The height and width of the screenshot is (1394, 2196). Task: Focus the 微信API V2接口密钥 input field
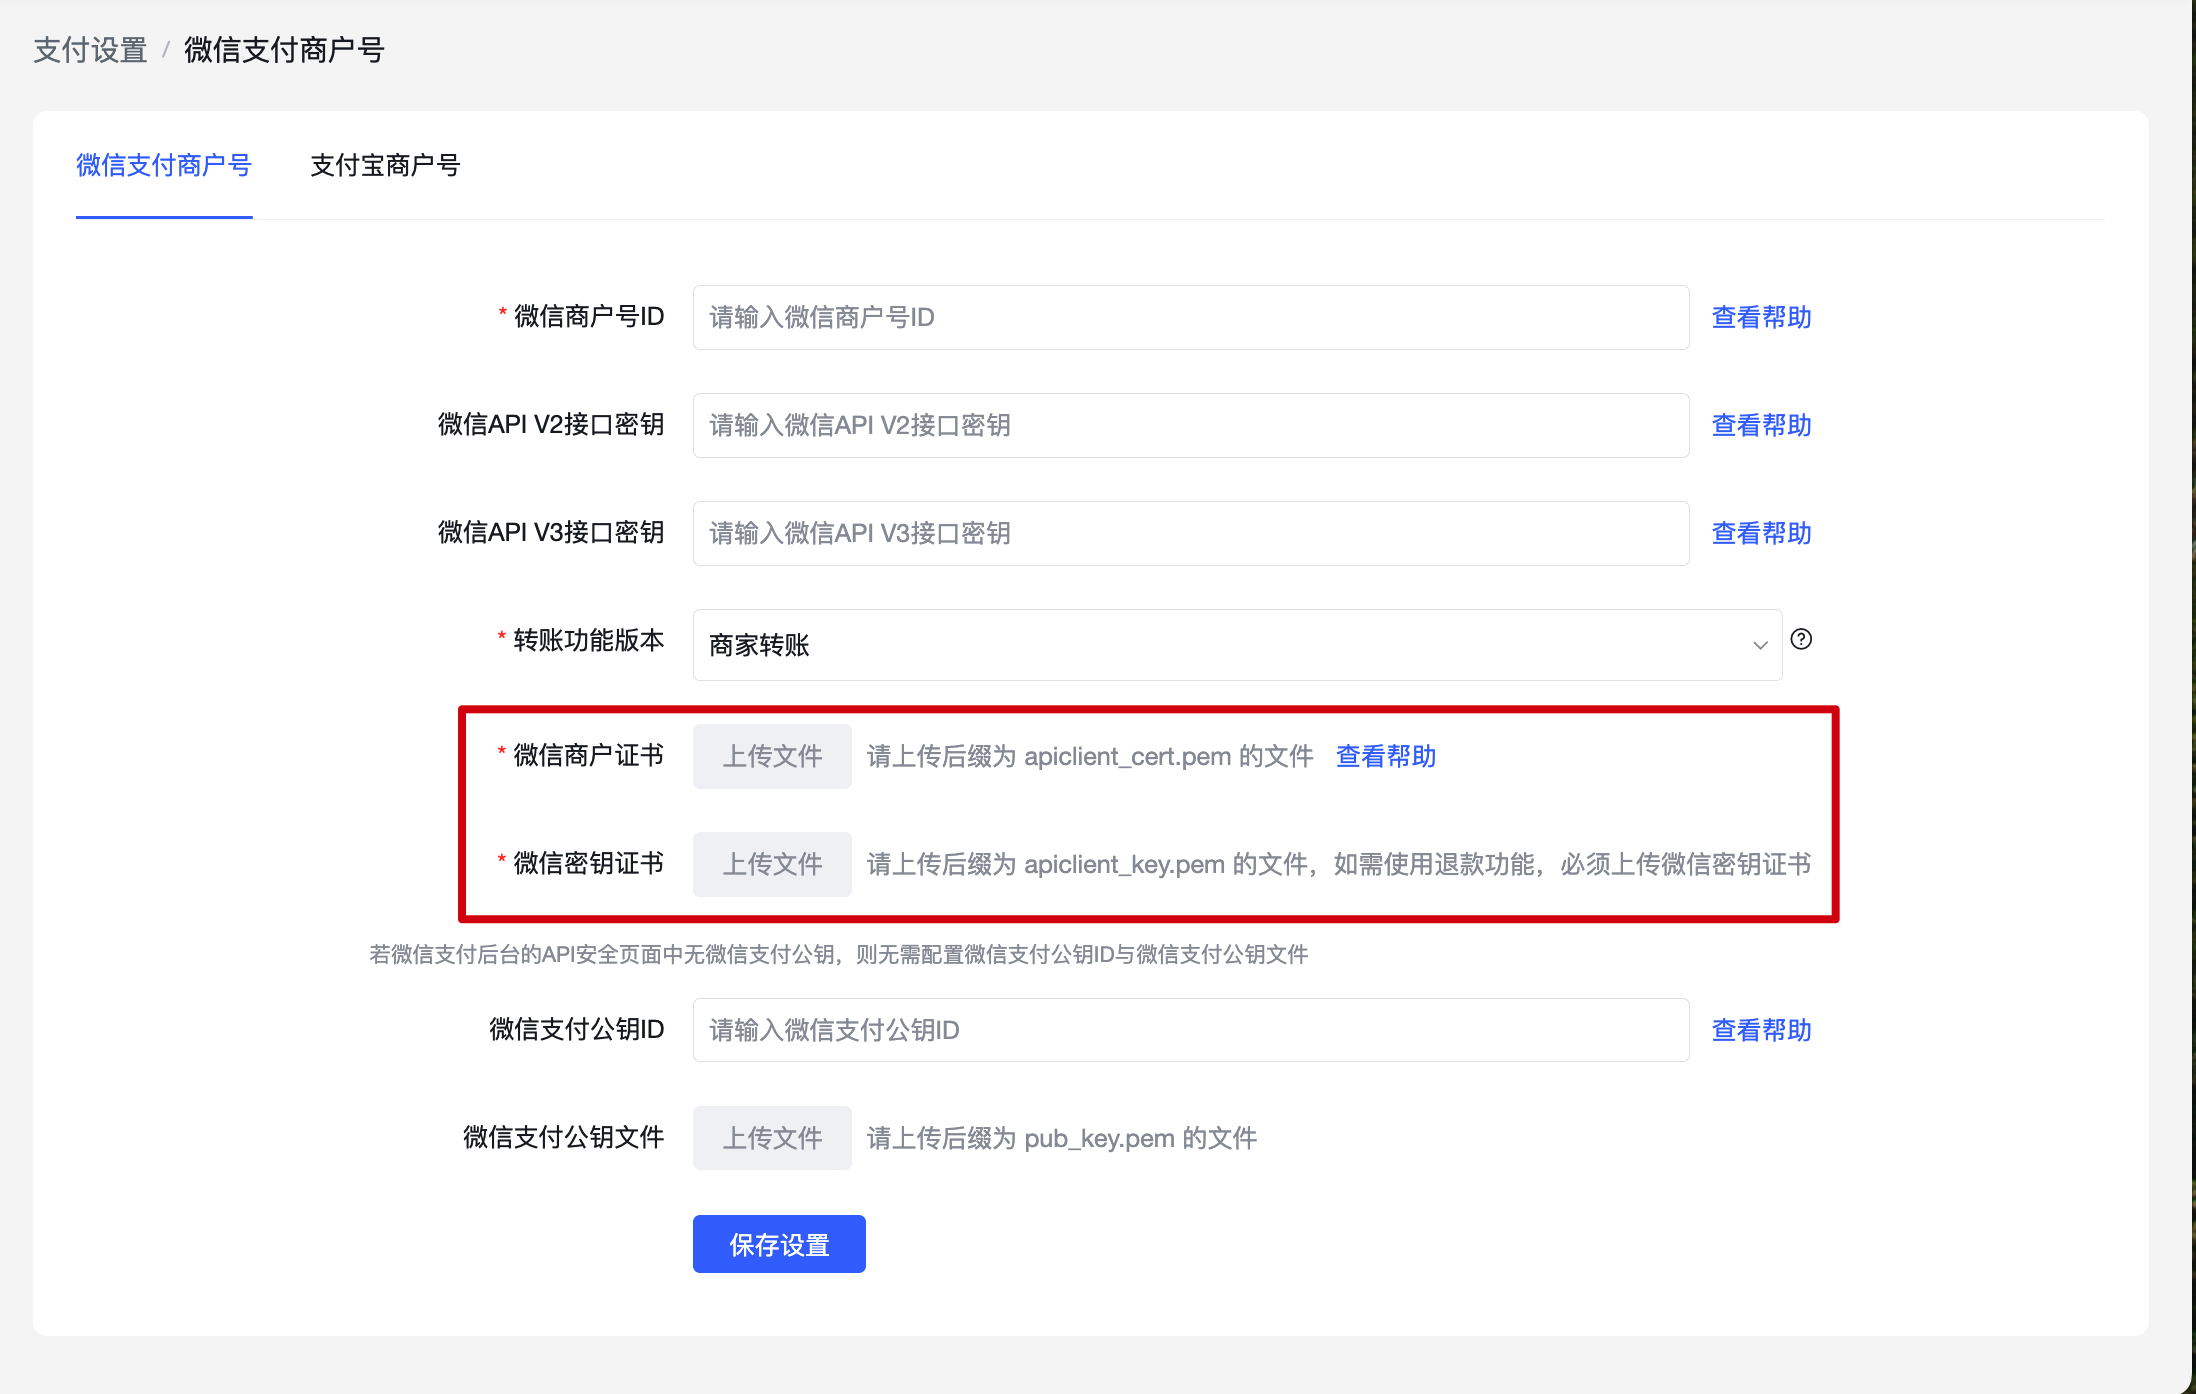(x=1191, y=425)
